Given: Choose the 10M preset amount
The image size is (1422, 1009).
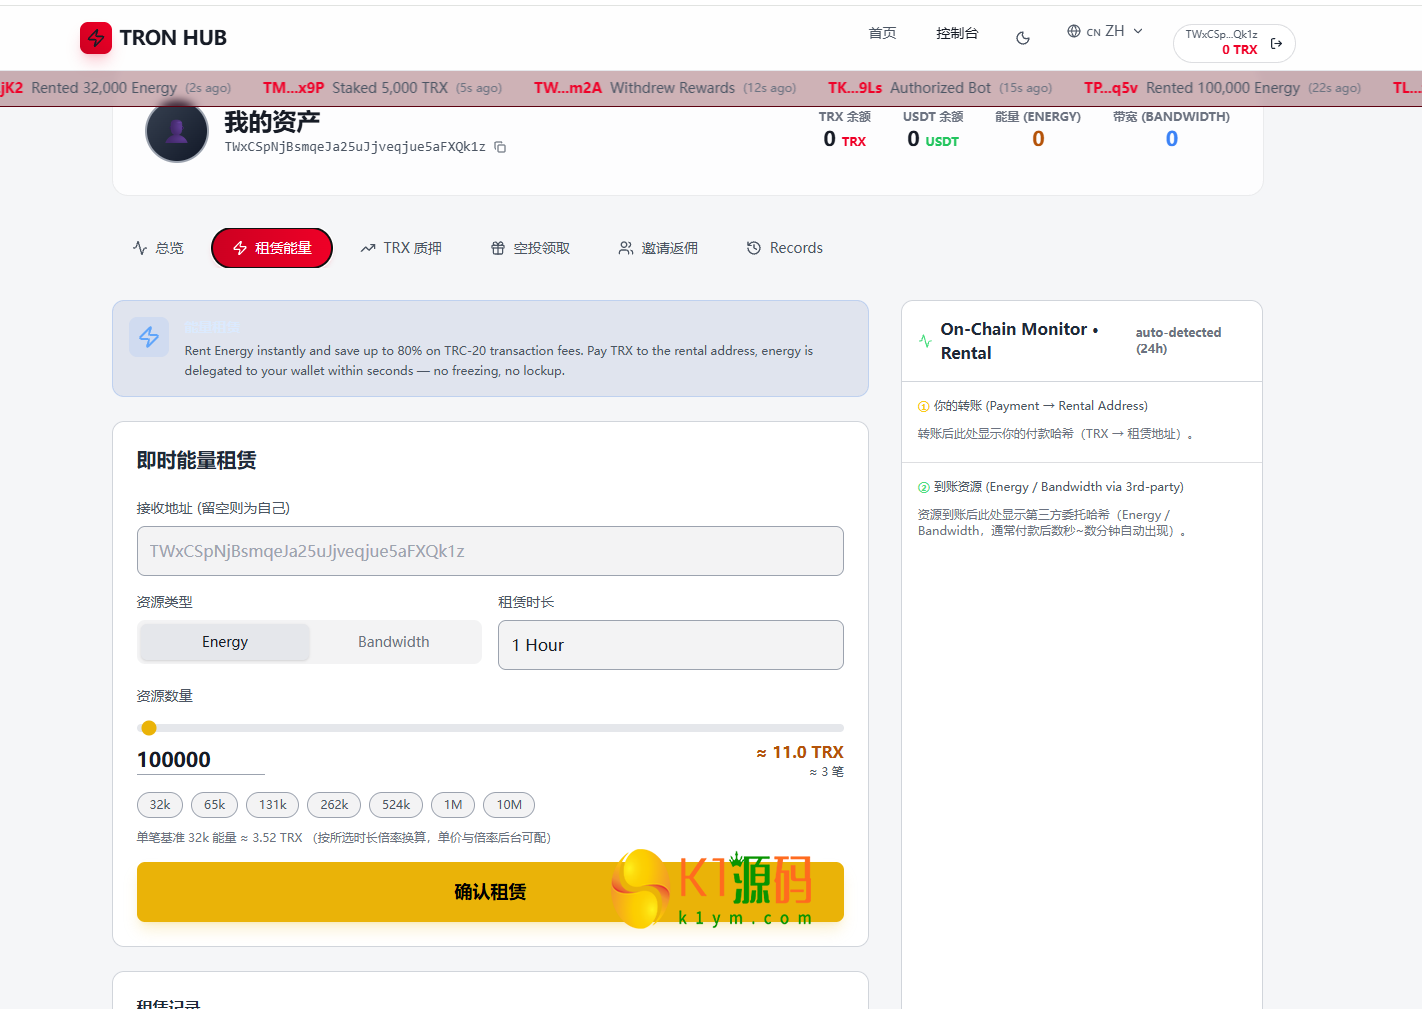Looking at the screenshot, I should pyautogui.click(x=509, y=805).
